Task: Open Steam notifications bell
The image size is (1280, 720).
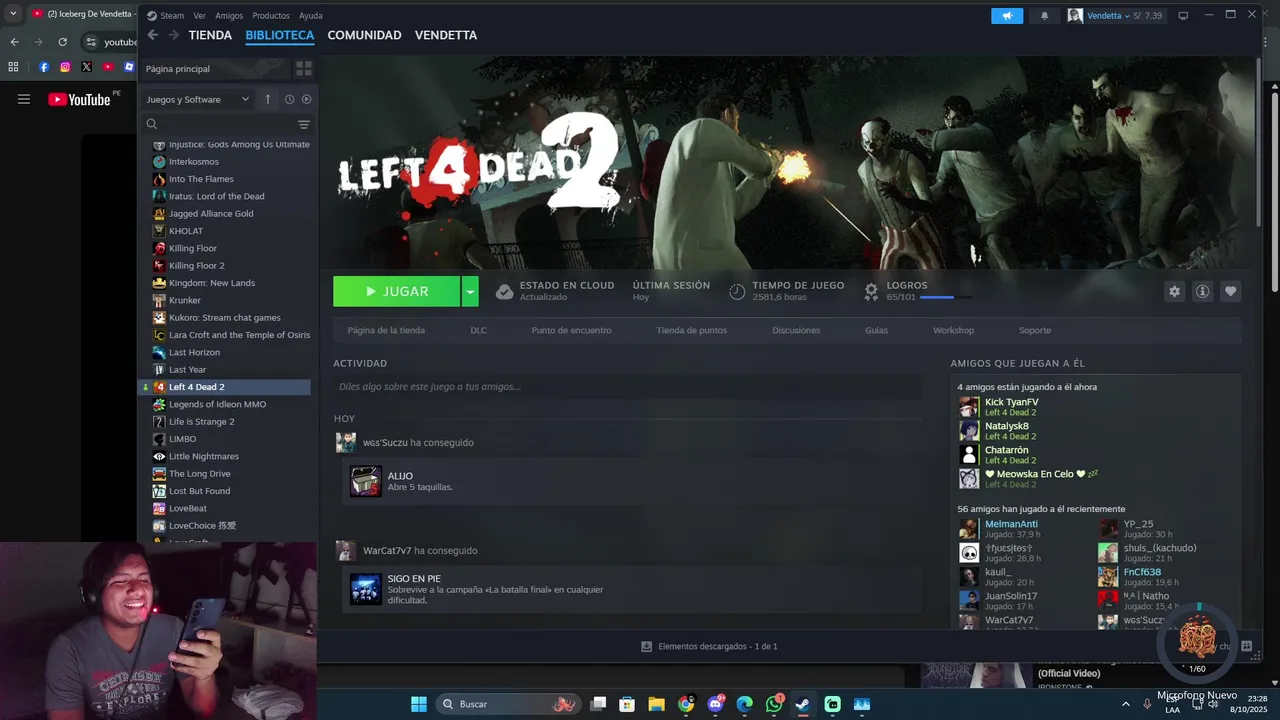Action: pyautogui.click(x=1044, y=15)
